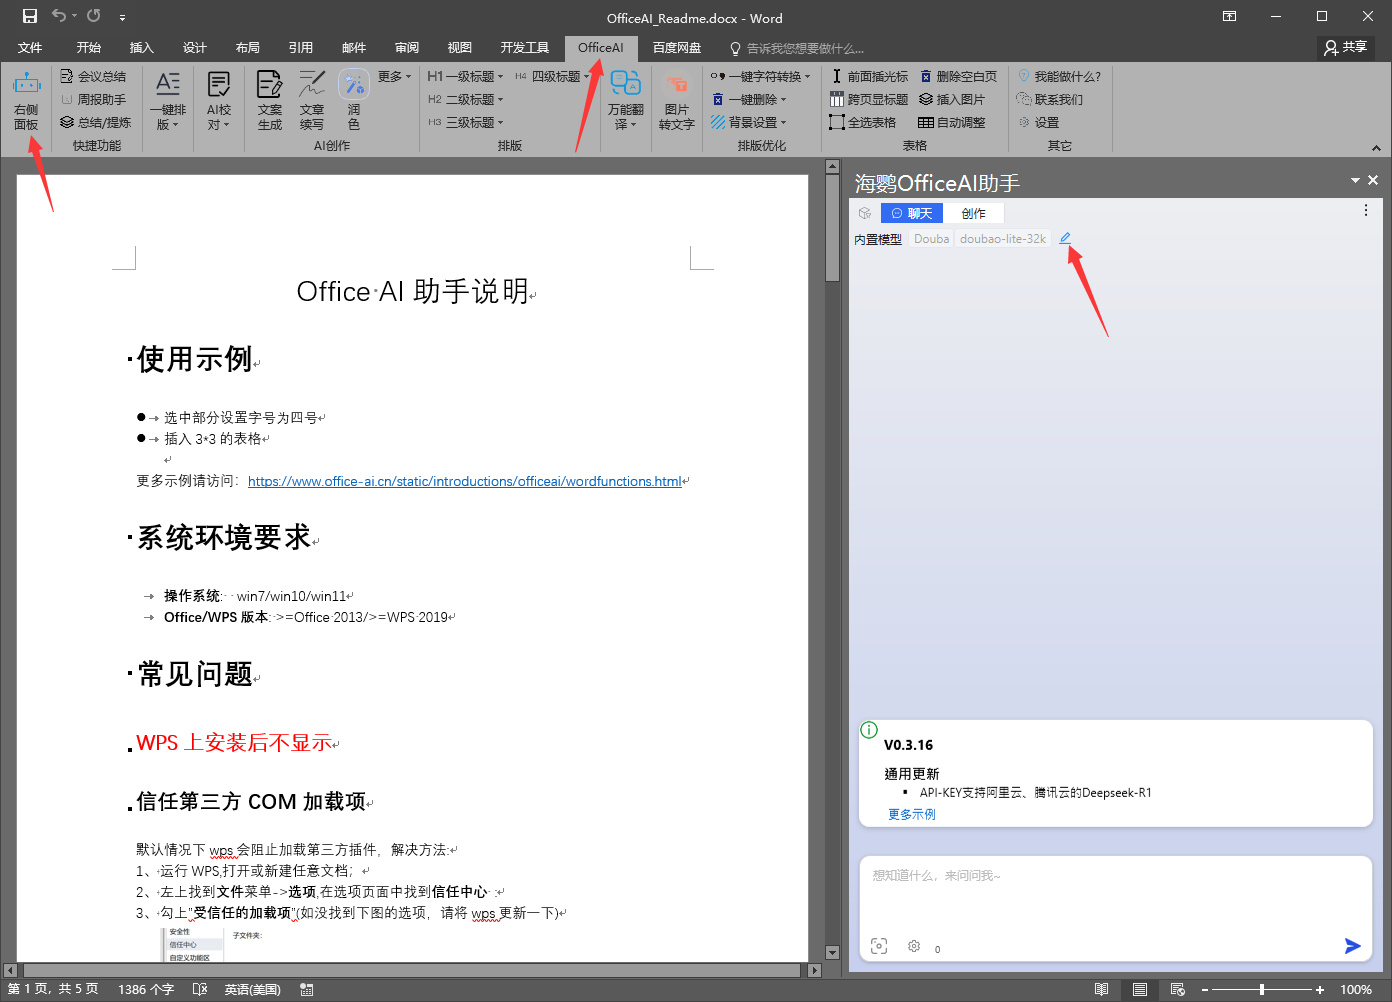The image size is (1392, 1002).
Task: Open the 右侧面板 side panel button
Action: click(x=27, y=101)
